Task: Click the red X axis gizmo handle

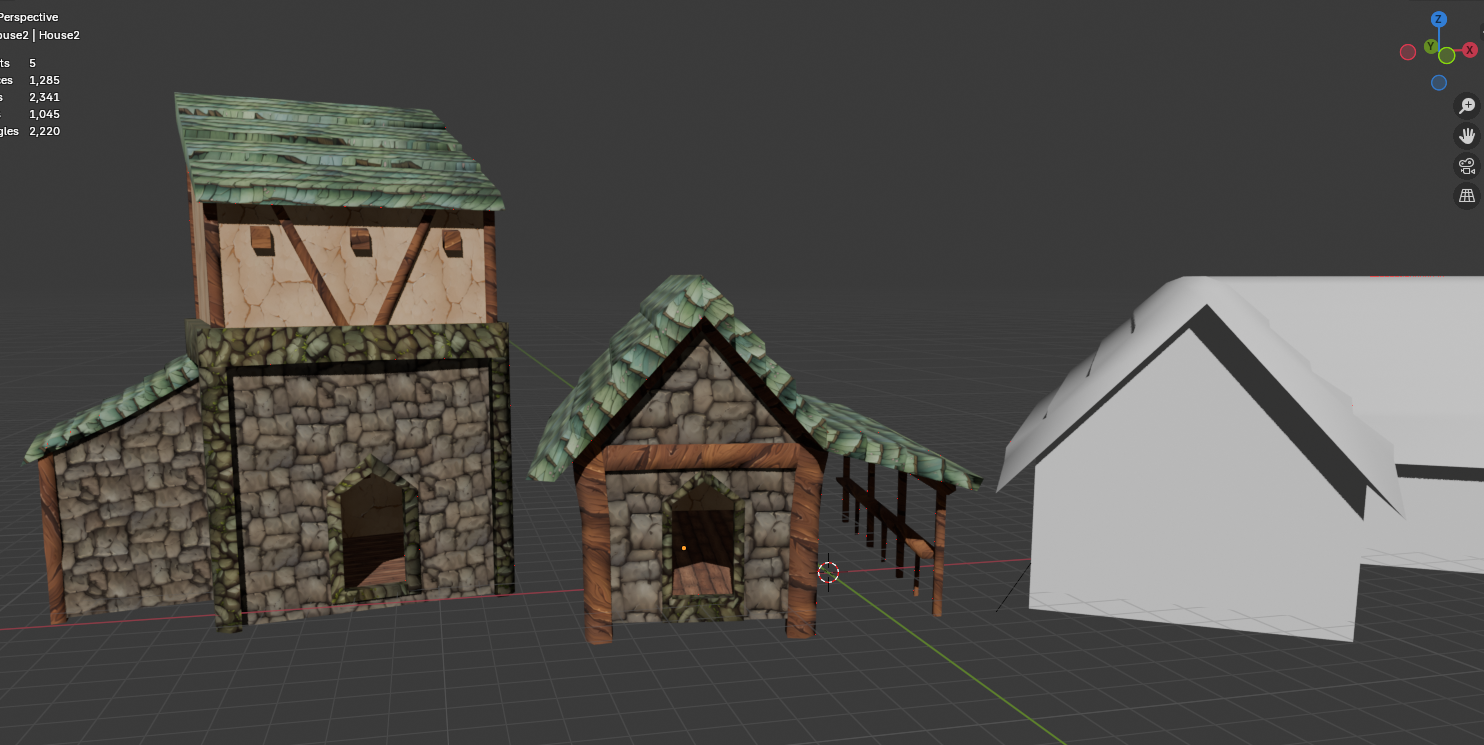Action: 1469,50
